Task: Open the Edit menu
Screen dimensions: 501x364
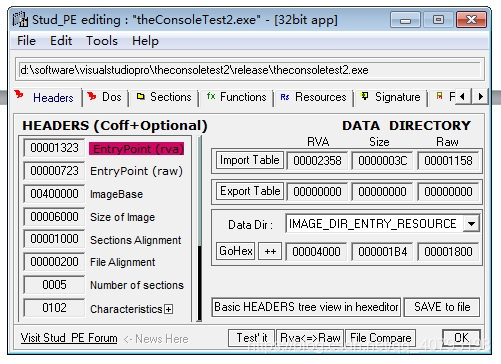Action: 61,41
